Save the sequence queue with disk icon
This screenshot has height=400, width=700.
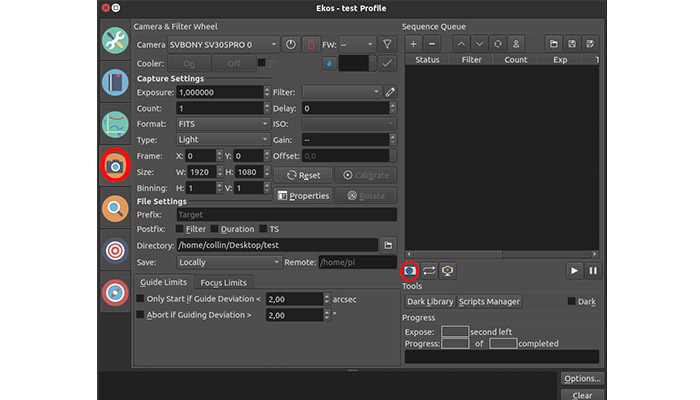pos(570,44)
